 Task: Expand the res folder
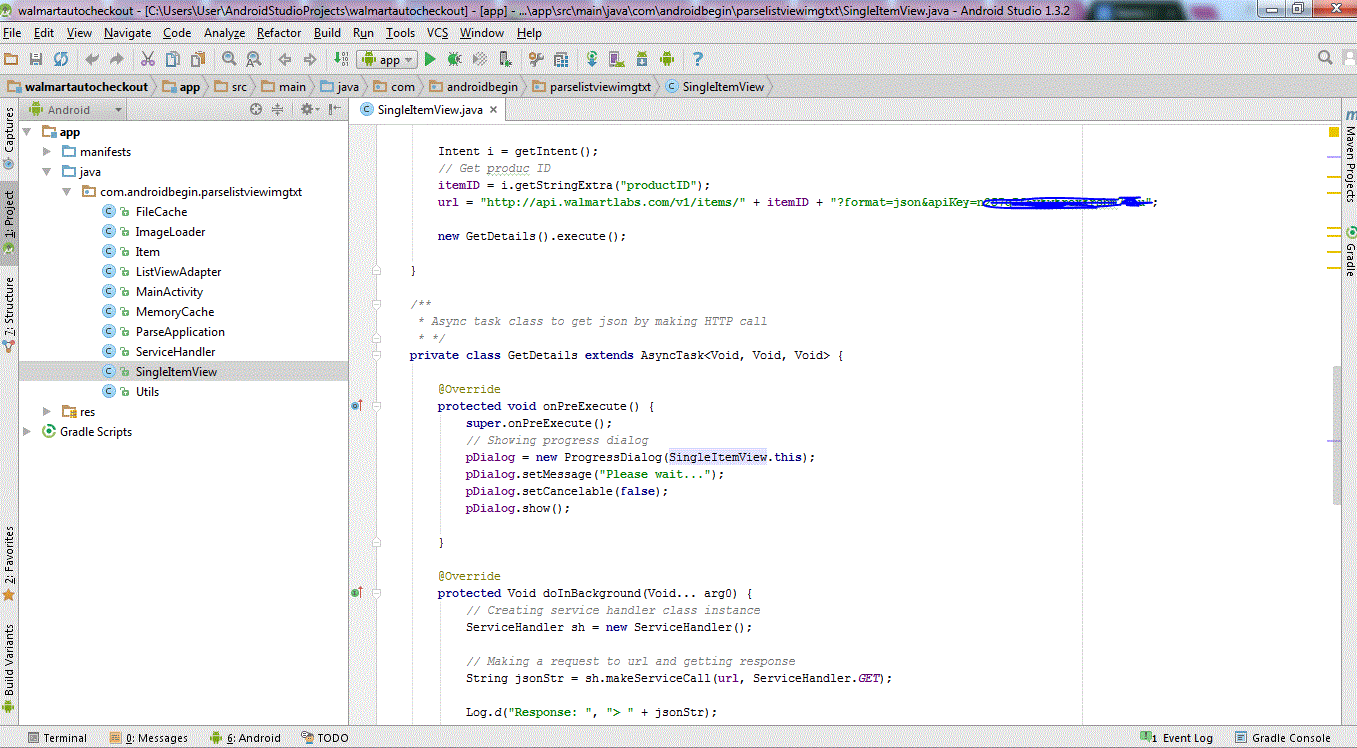pos(47,412)
